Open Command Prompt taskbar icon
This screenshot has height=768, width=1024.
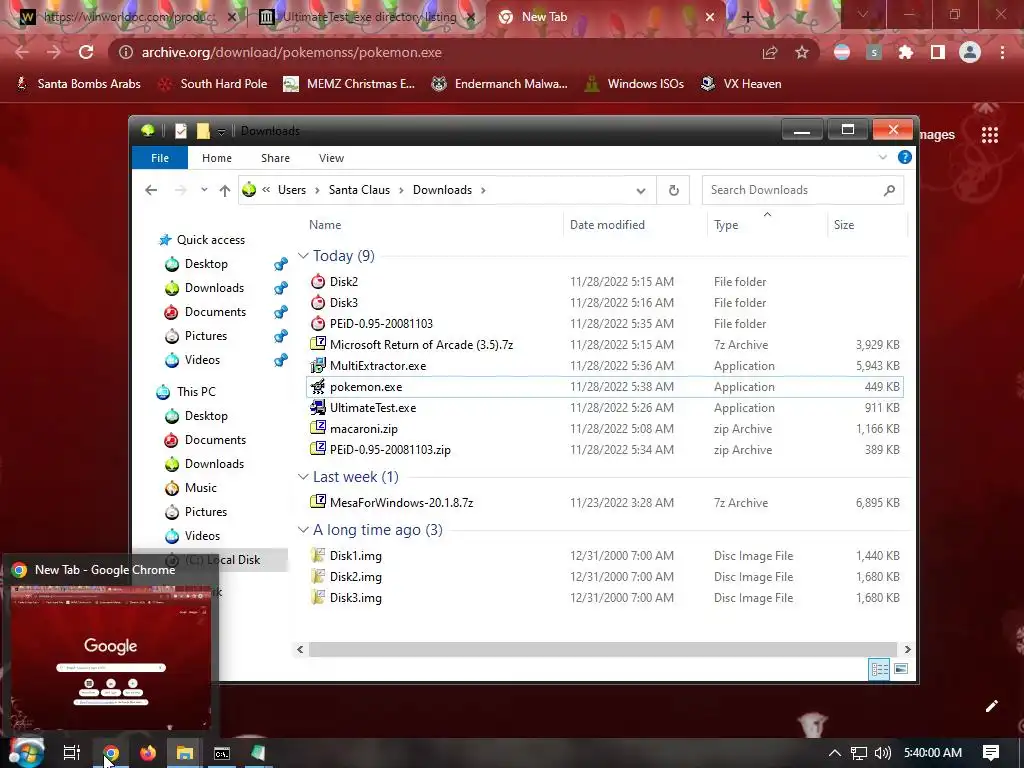[x=222, y=753]
